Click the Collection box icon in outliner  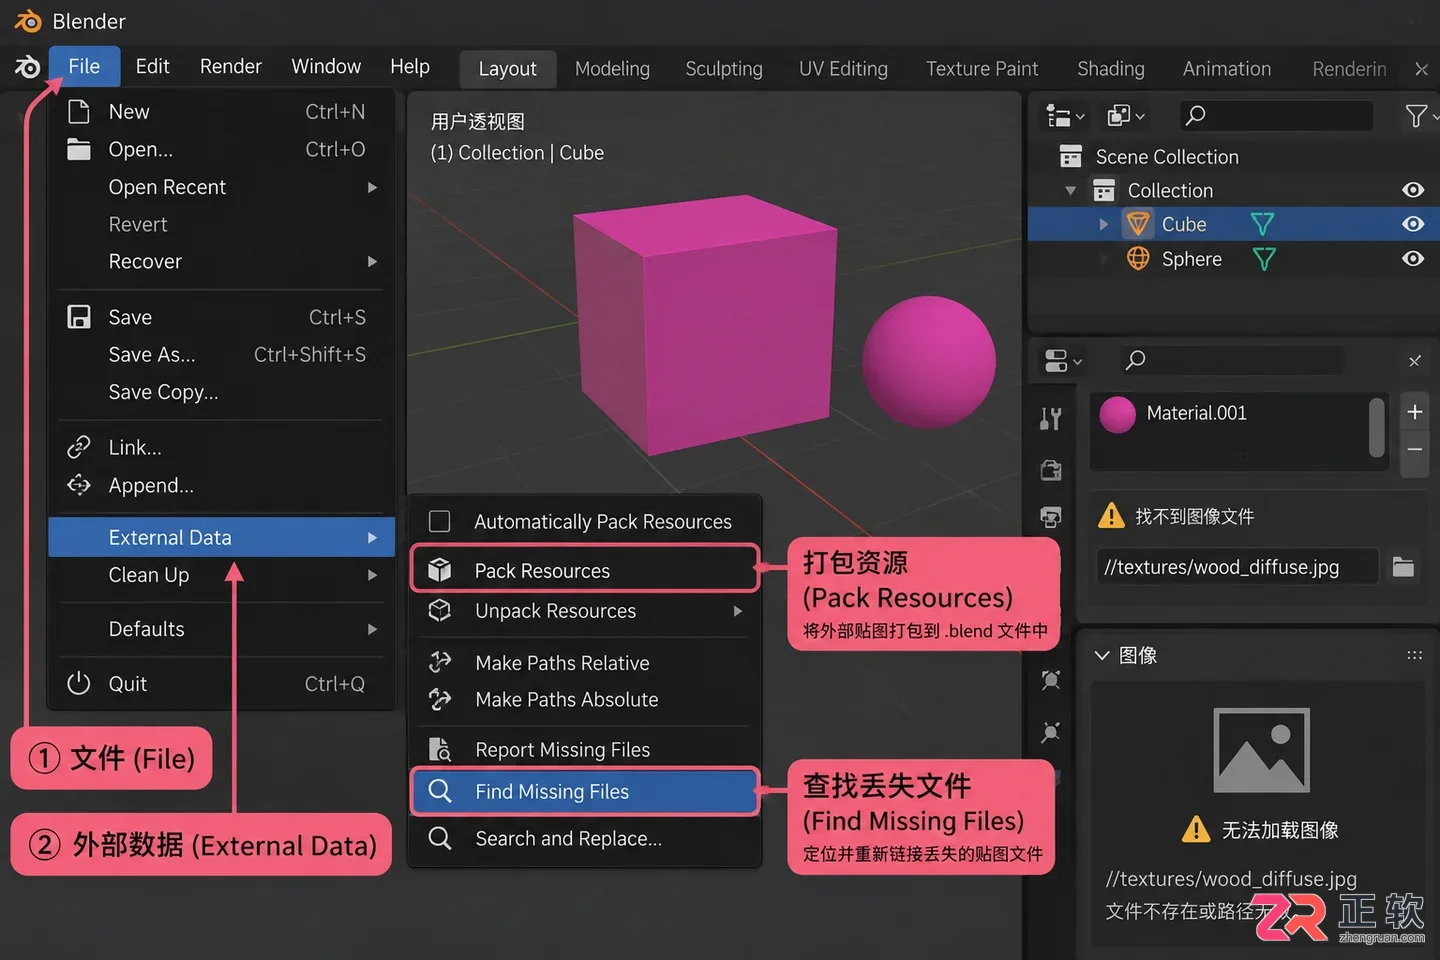pos(1104,190)
